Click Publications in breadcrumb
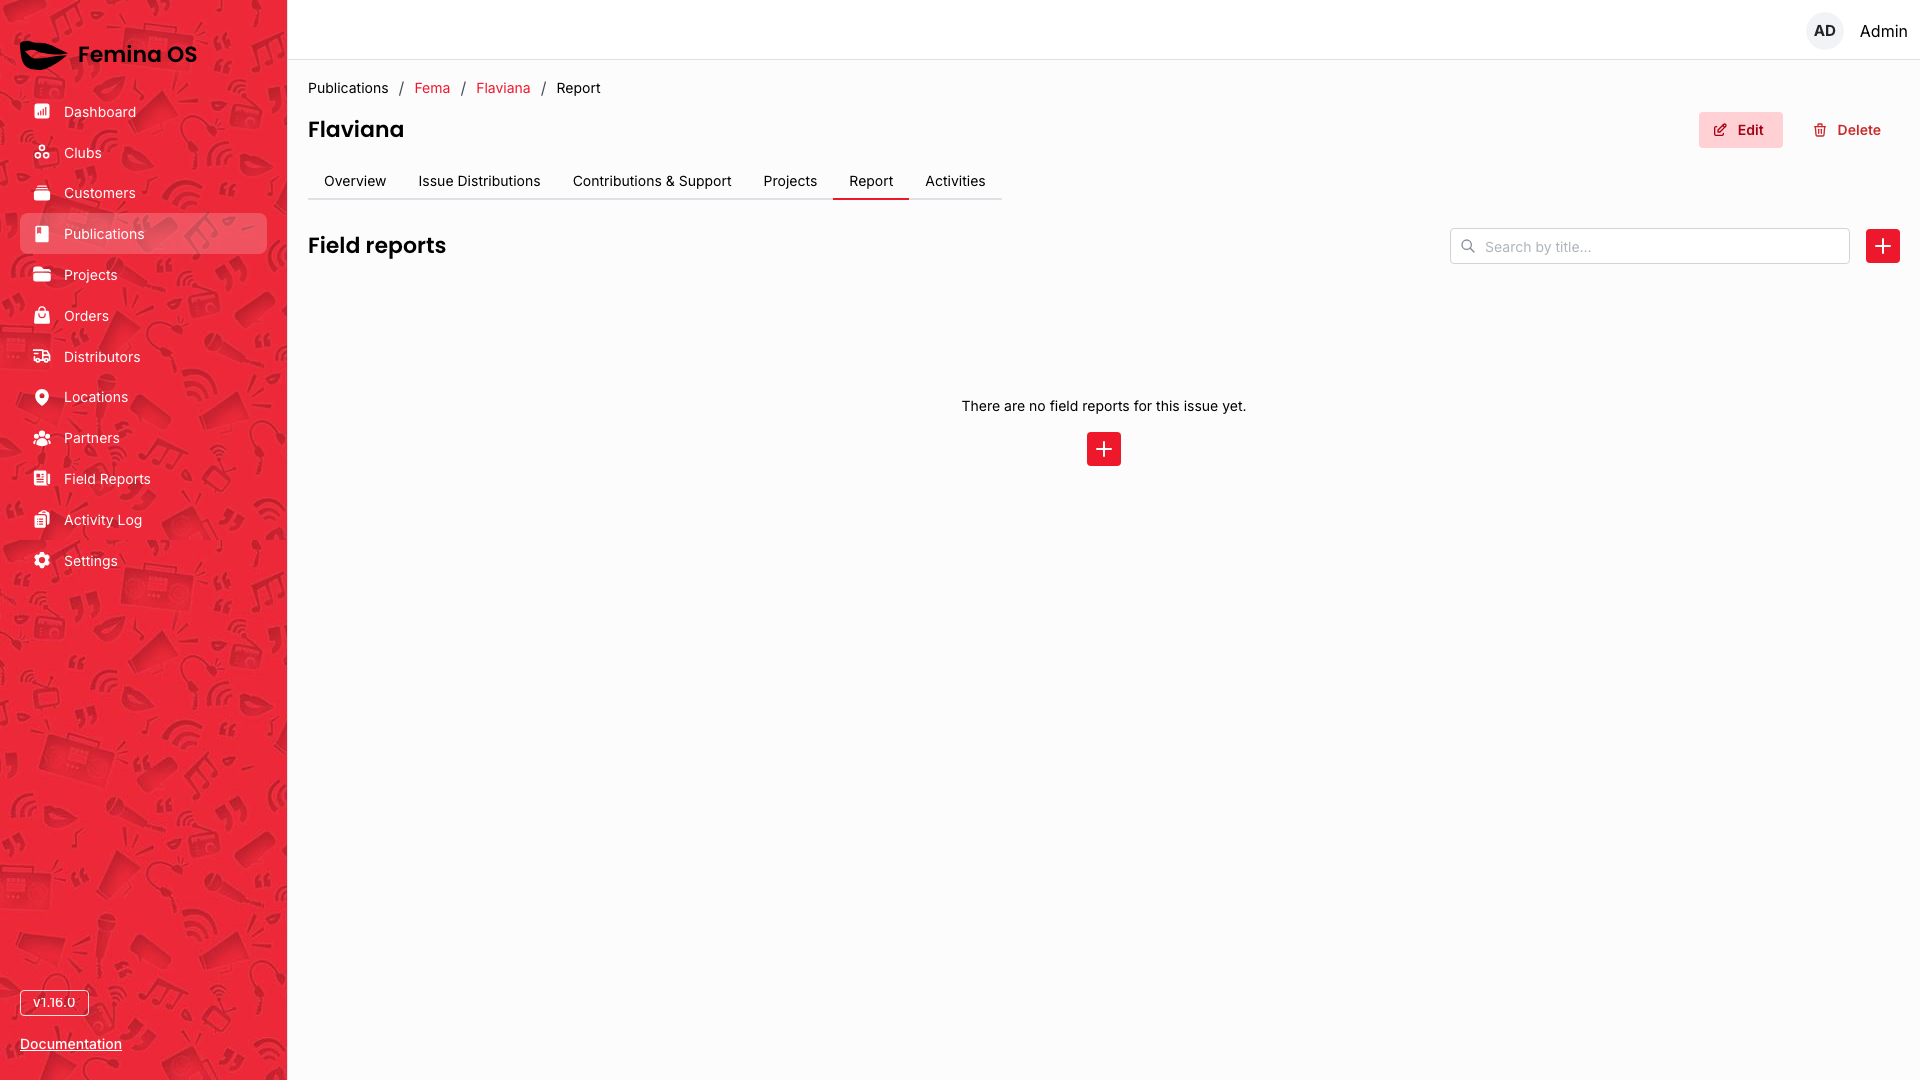1920x1080 pixels. tap(348, 88)
